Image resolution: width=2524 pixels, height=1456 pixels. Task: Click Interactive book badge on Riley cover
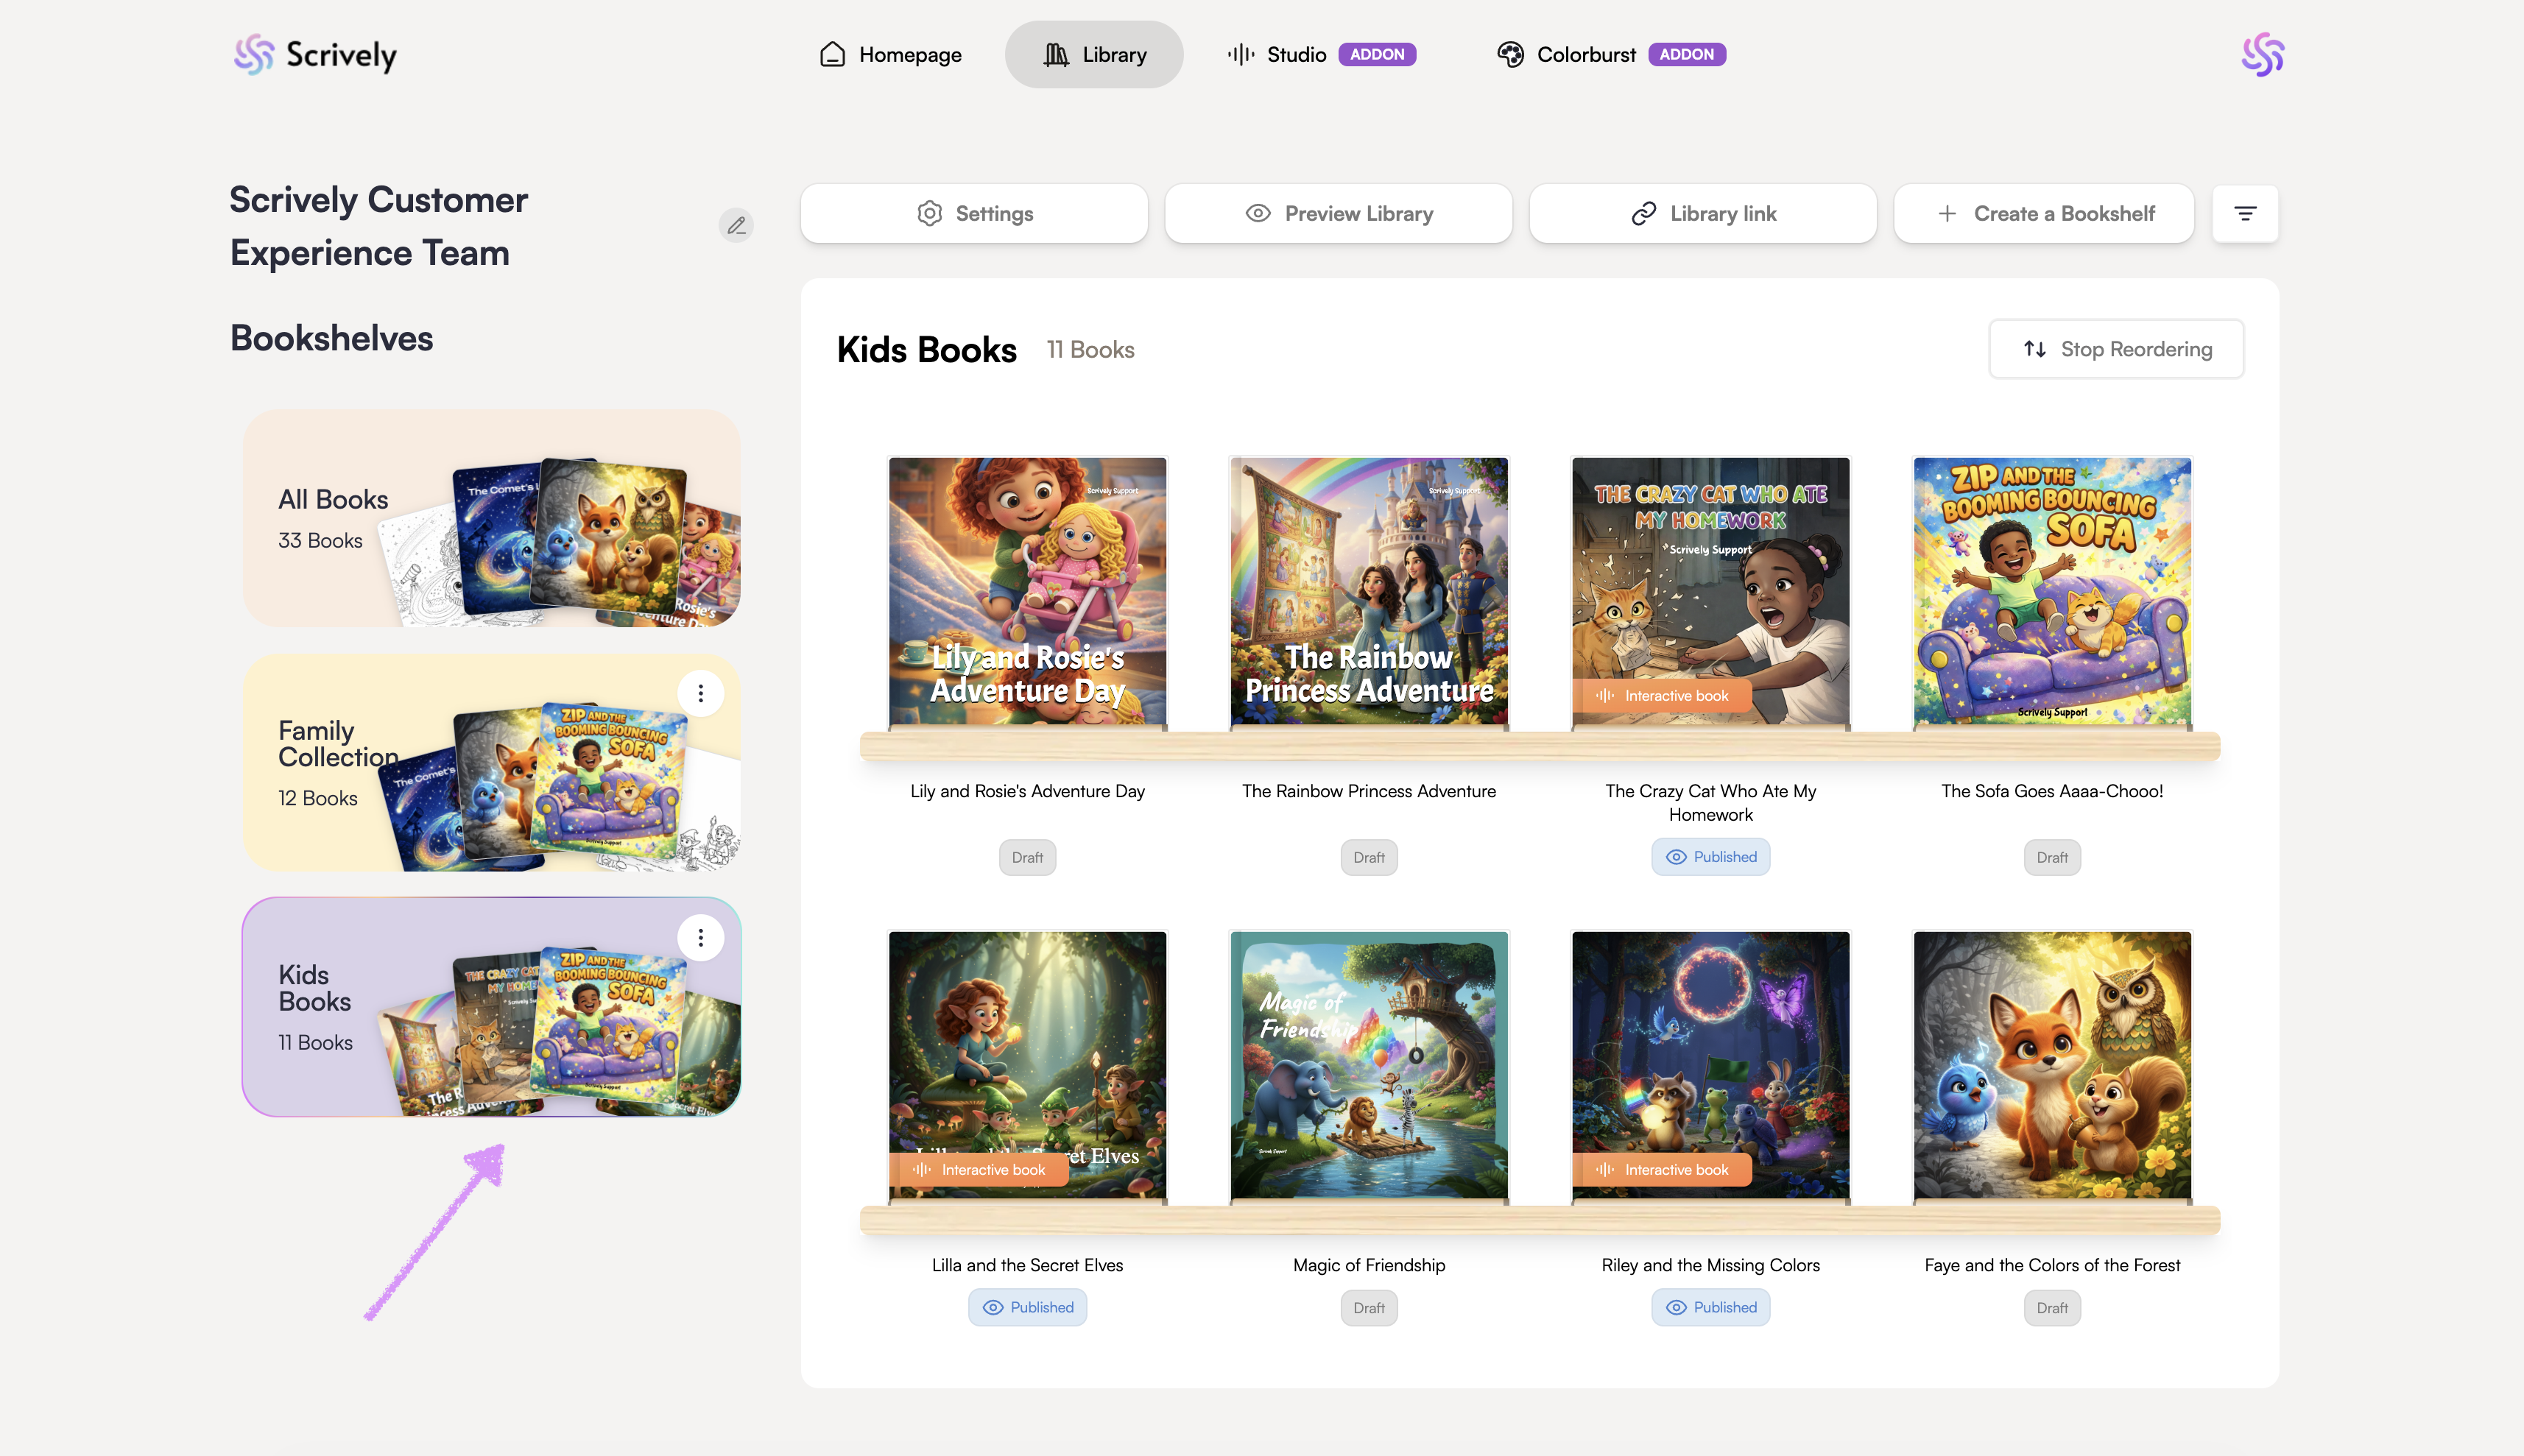[x=1662, y=1169]
